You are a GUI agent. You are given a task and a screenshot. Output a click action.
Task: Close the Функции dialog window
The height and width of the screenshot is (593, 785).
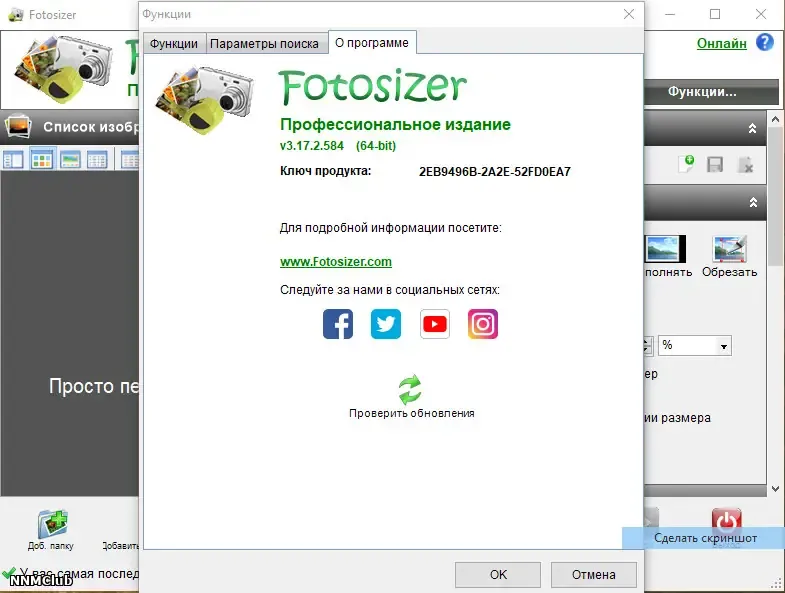tap(629, 14)
